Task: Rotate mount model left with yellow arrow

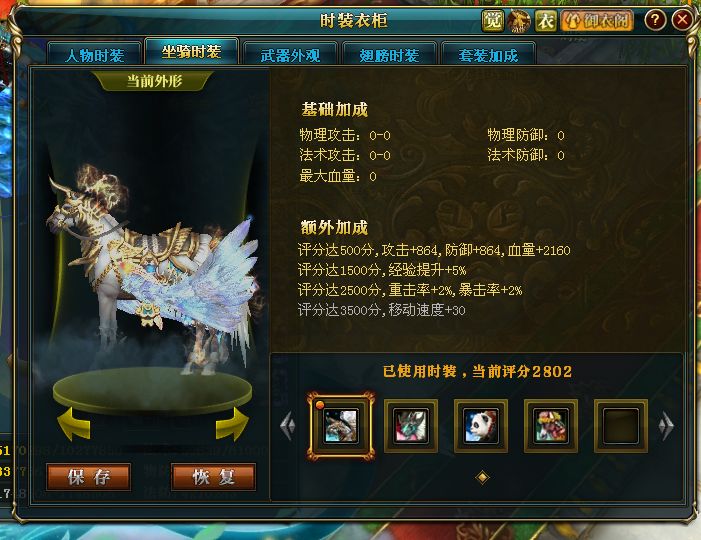Action: pyautogui.click(x=74, y=424)
